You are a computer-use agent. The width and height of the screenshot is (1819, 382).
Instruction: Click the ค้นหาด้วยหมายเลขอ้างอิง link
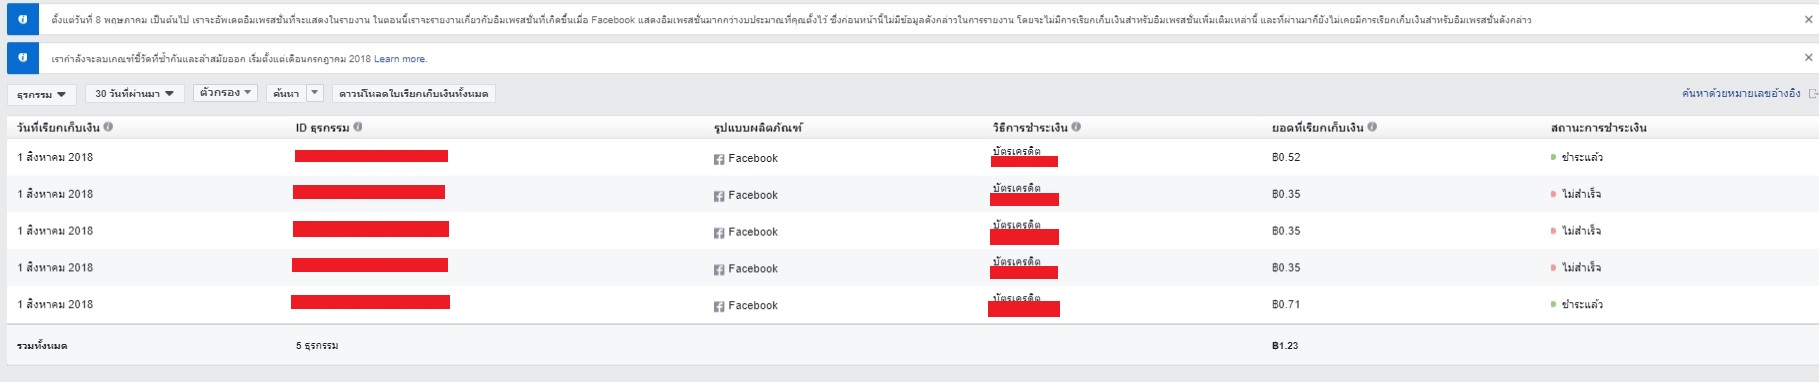point(1741,93)
